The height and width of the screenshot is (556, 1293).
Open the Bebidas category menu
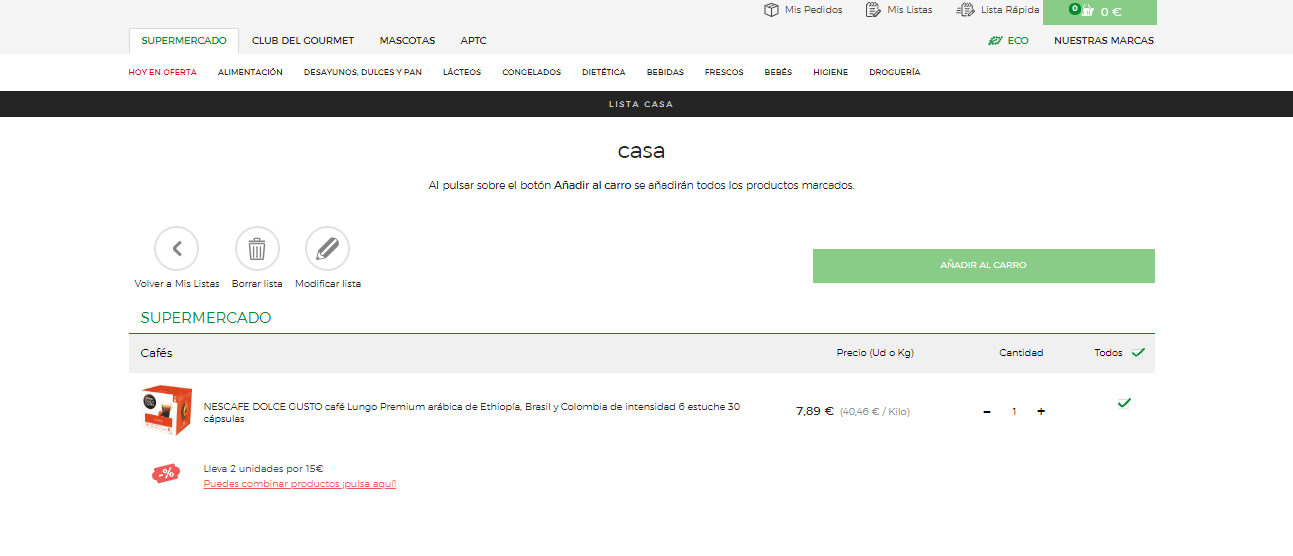tap(665, 72)
